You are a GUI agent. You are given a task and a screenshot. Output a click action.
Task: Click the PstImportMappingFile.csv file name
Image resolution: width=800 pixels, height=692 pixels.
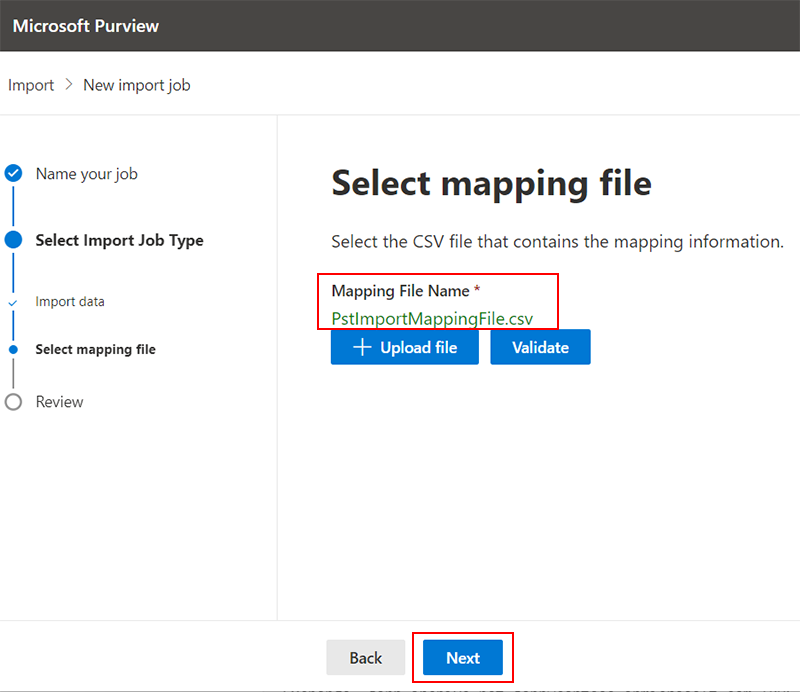[432, 318]
